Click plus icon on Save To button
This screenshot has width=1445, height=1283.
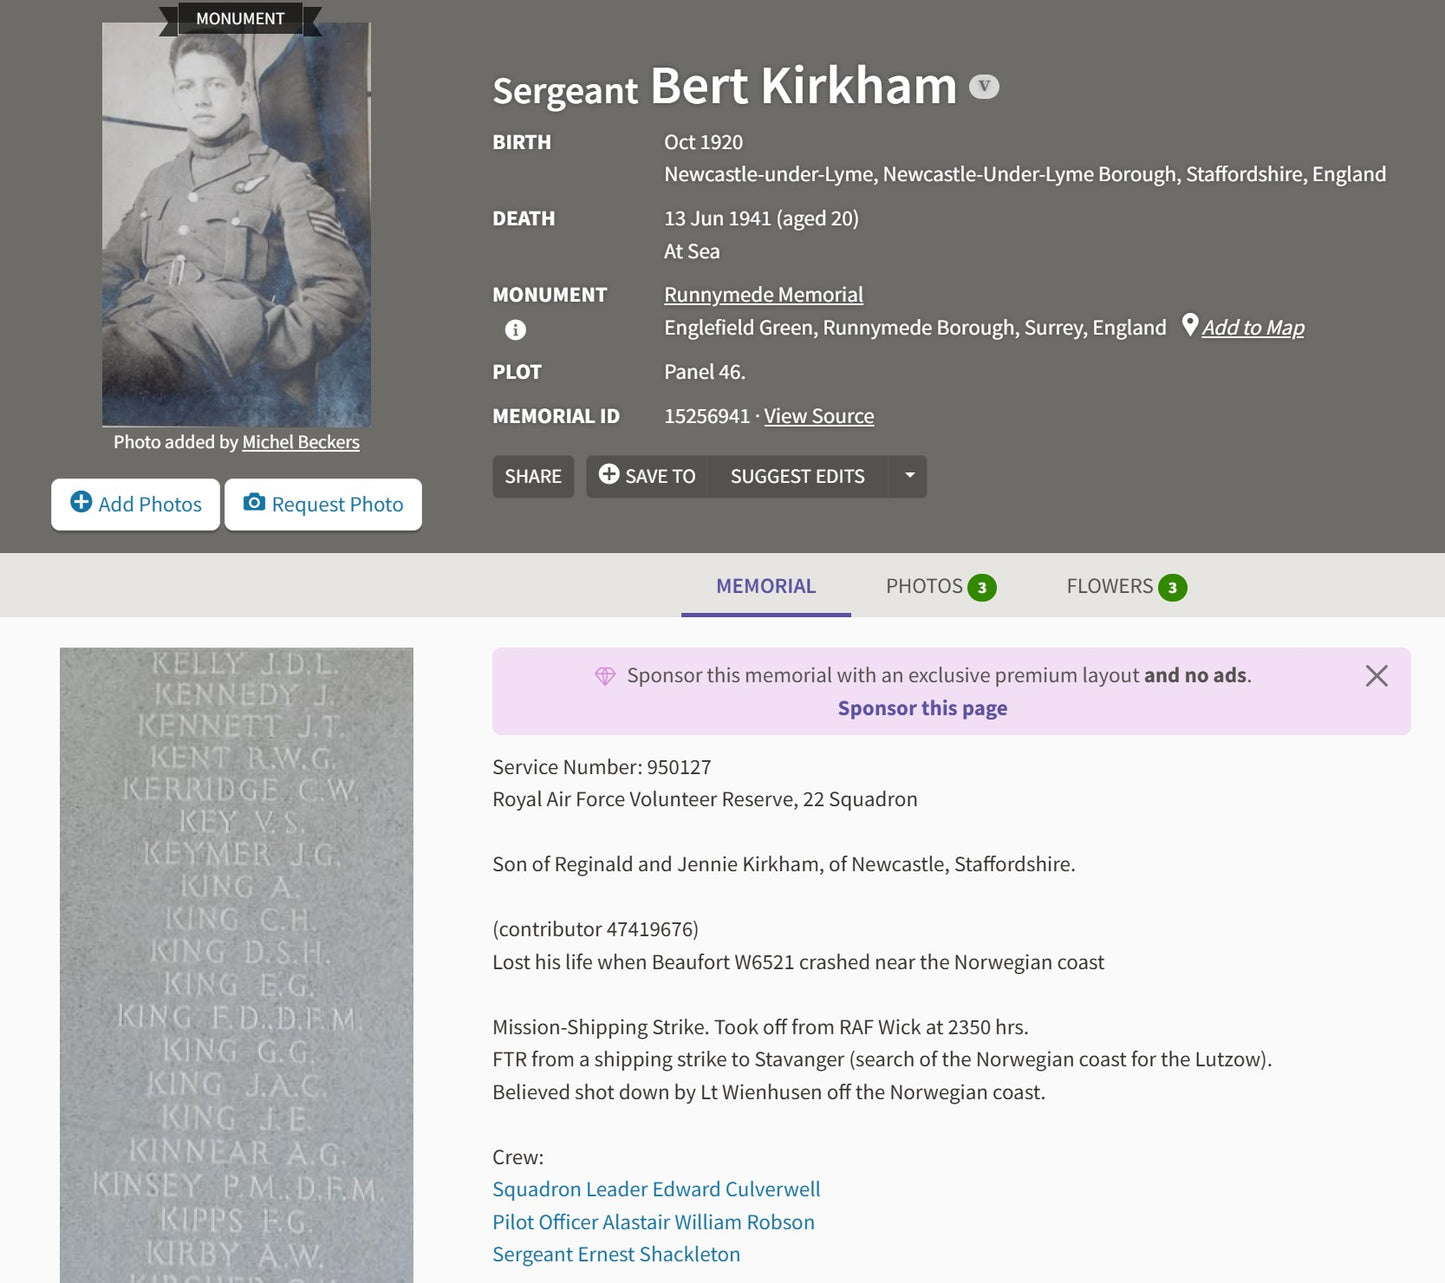pos(609,474)
